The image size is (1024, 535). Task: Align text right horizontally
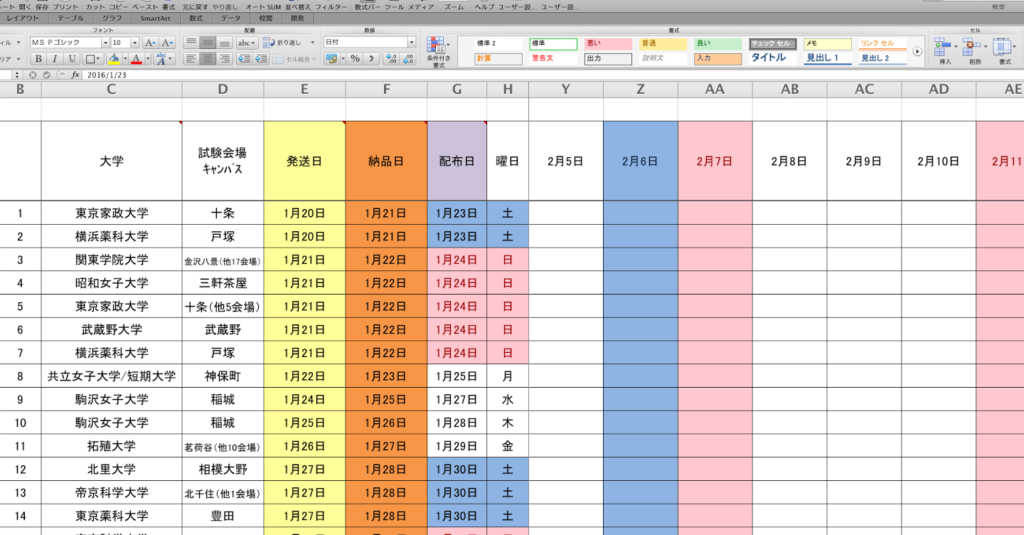coord(225,59)
